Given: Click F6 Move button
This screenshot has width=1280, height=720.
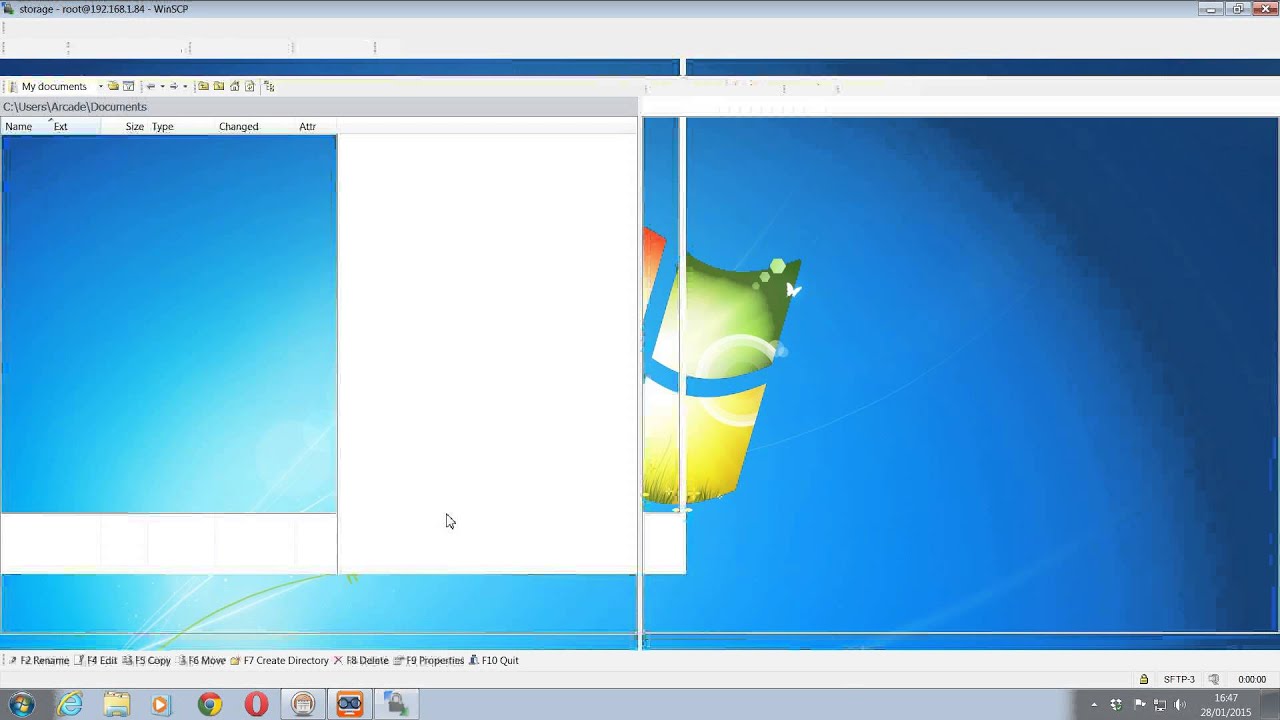Looking at the screenshot, I should tap(201, 660).
